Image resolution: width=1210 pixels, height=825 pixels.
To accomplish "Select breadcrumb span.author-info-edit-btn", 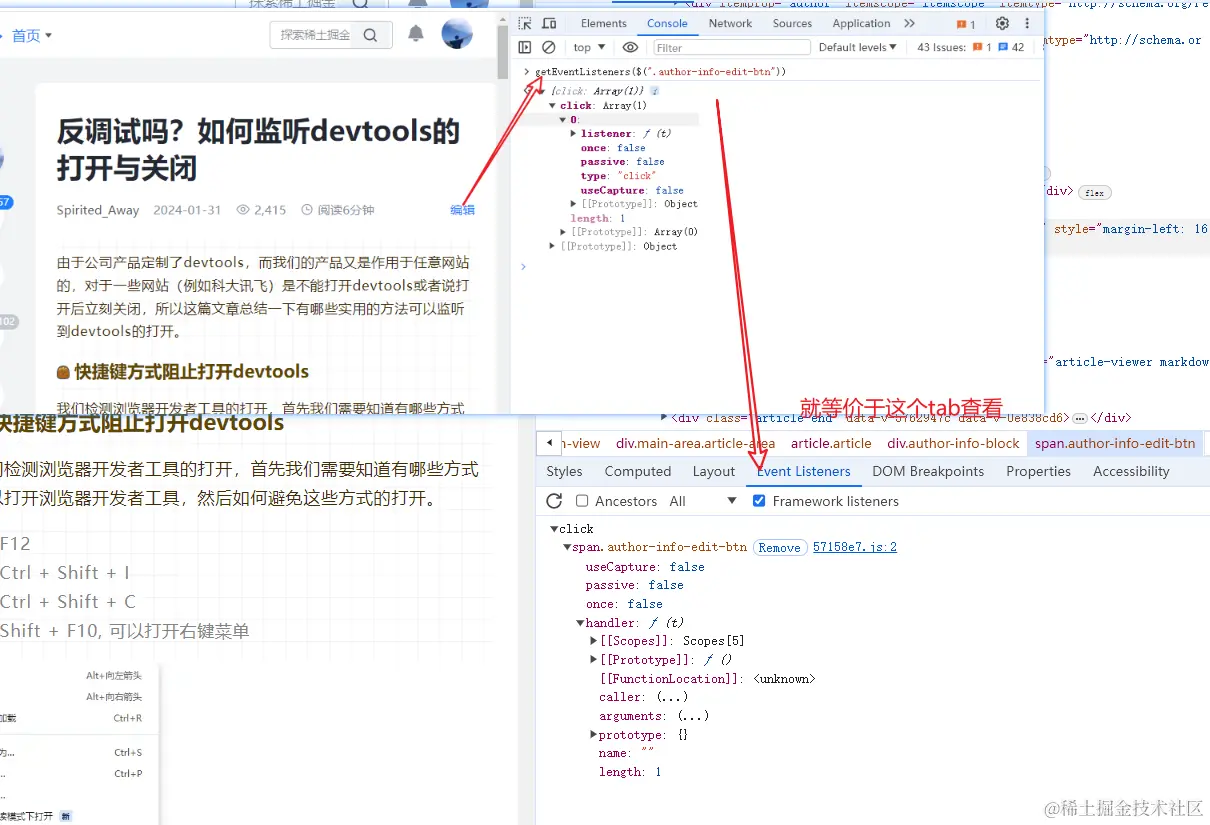I will (1115, 443).
